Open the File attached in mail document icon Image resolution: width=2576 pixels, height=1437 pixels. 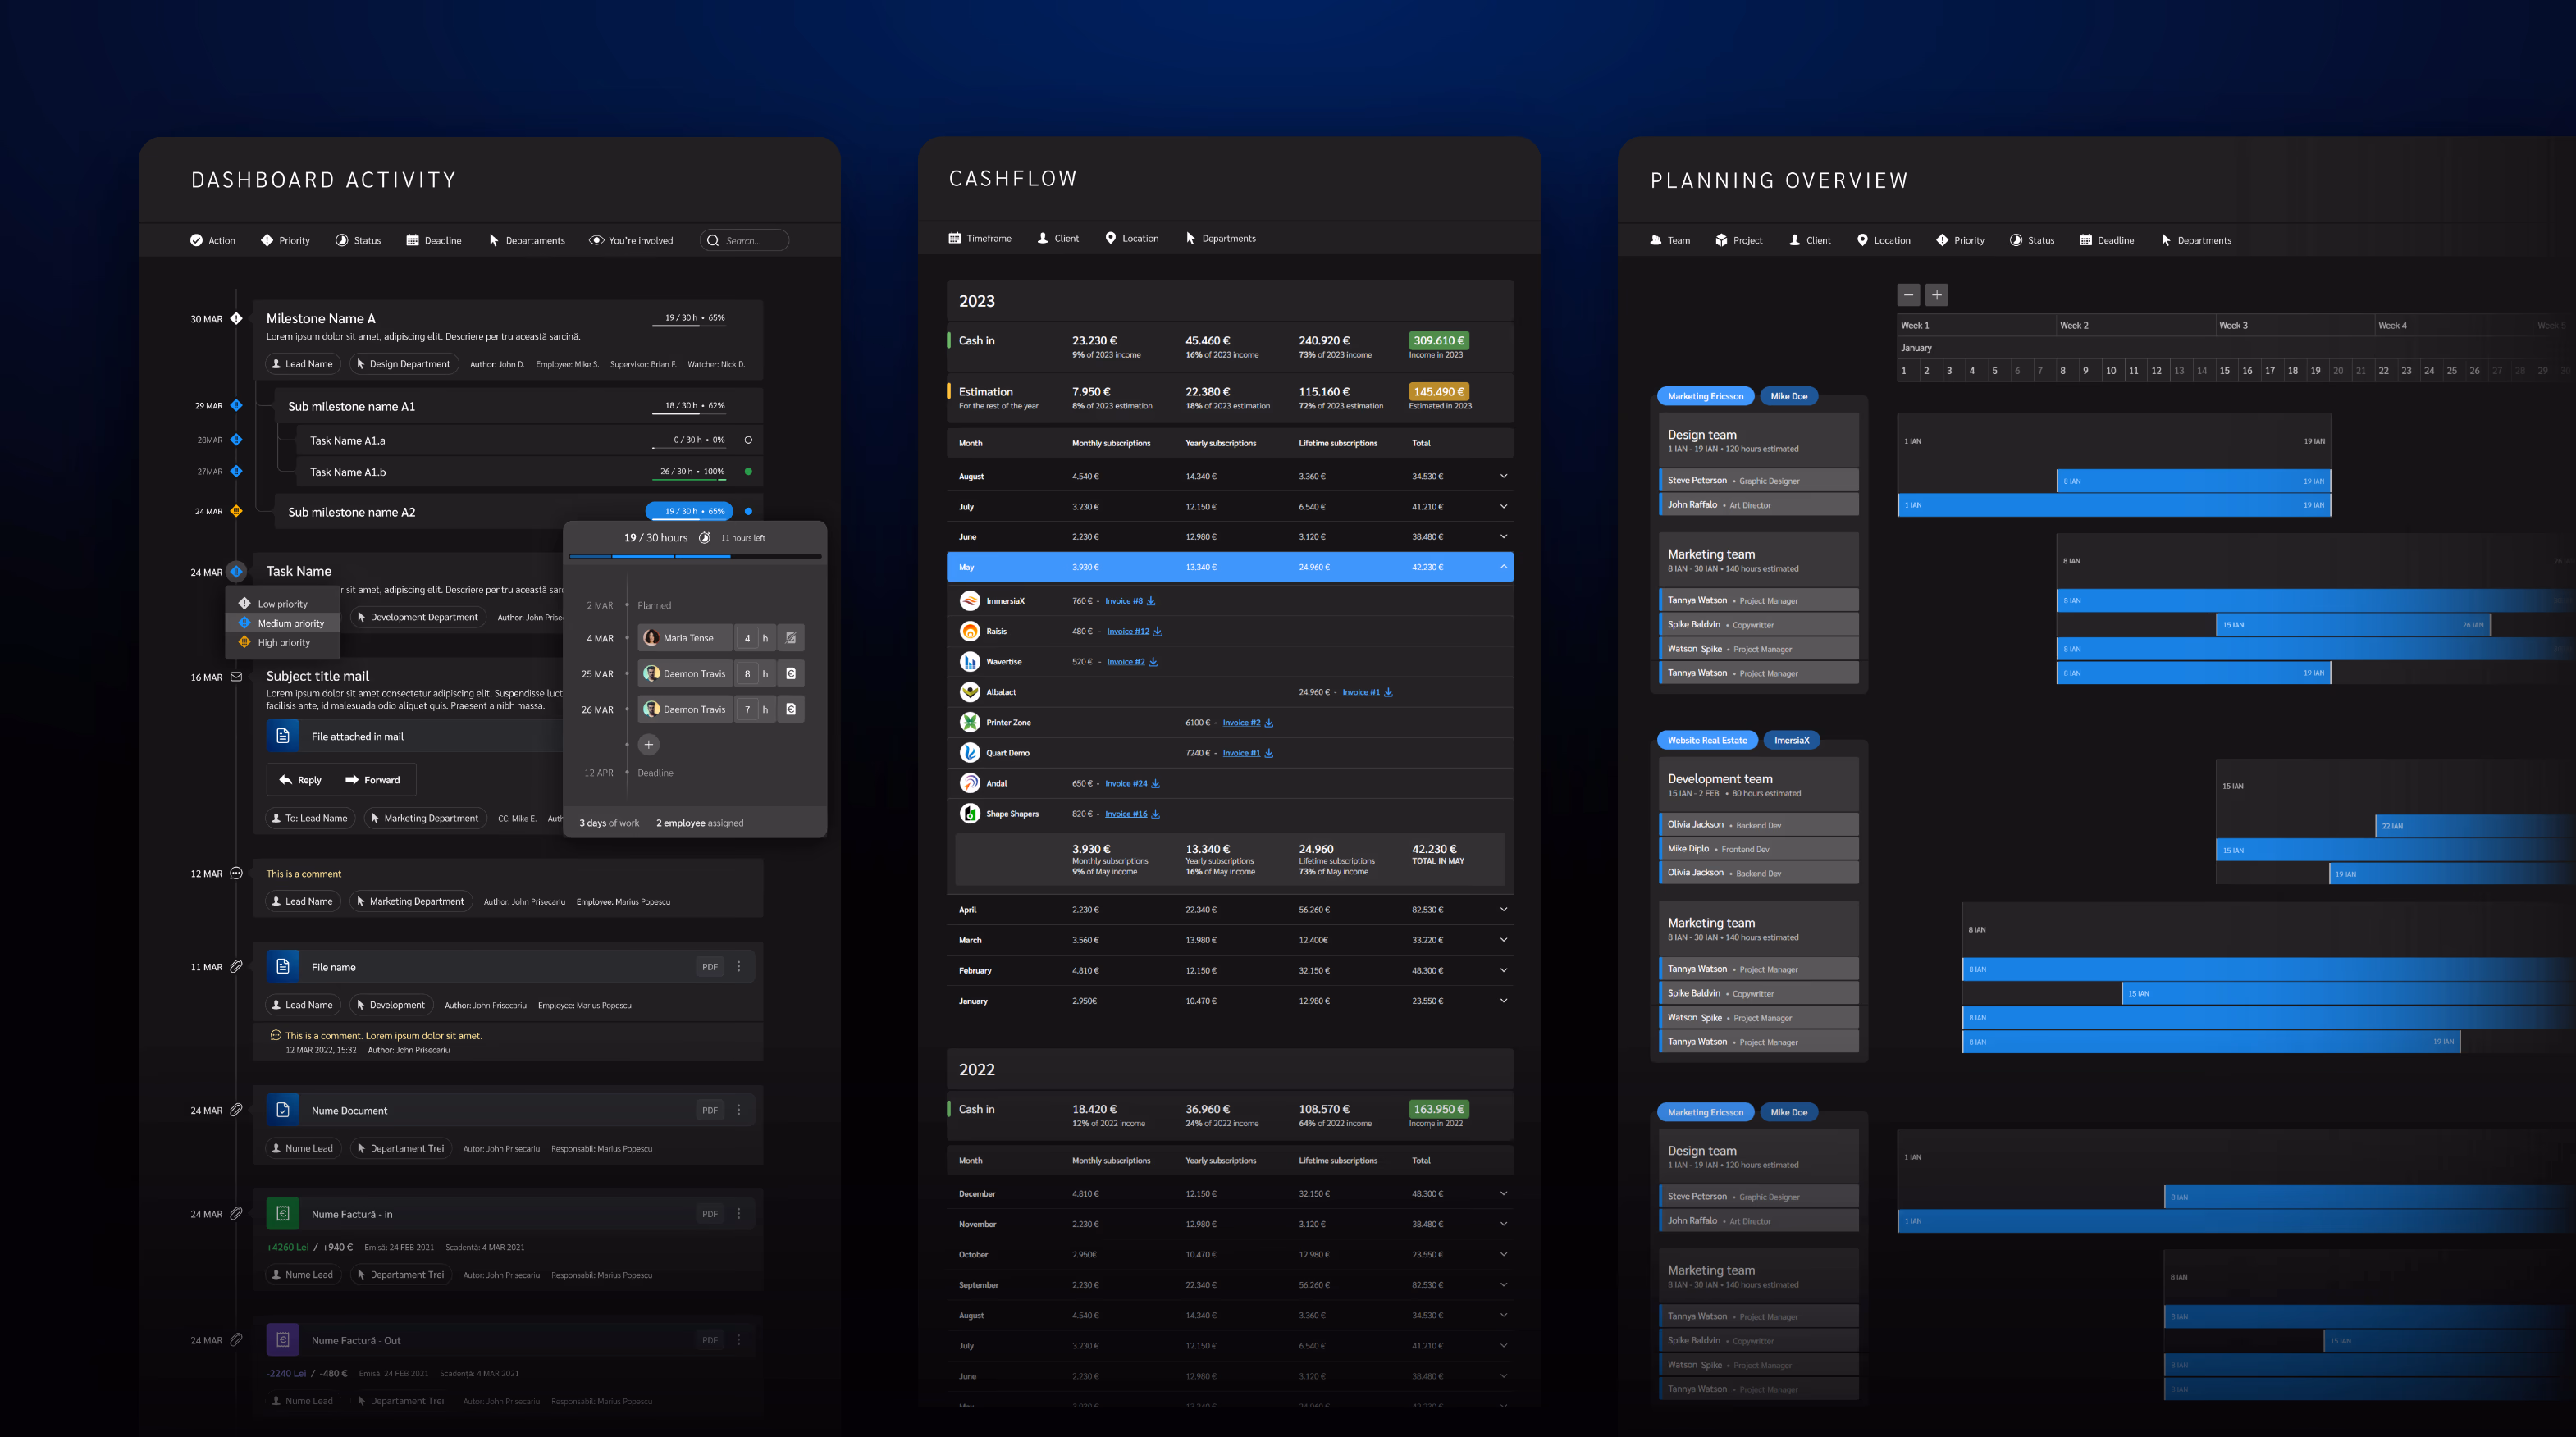coord(283,735)
